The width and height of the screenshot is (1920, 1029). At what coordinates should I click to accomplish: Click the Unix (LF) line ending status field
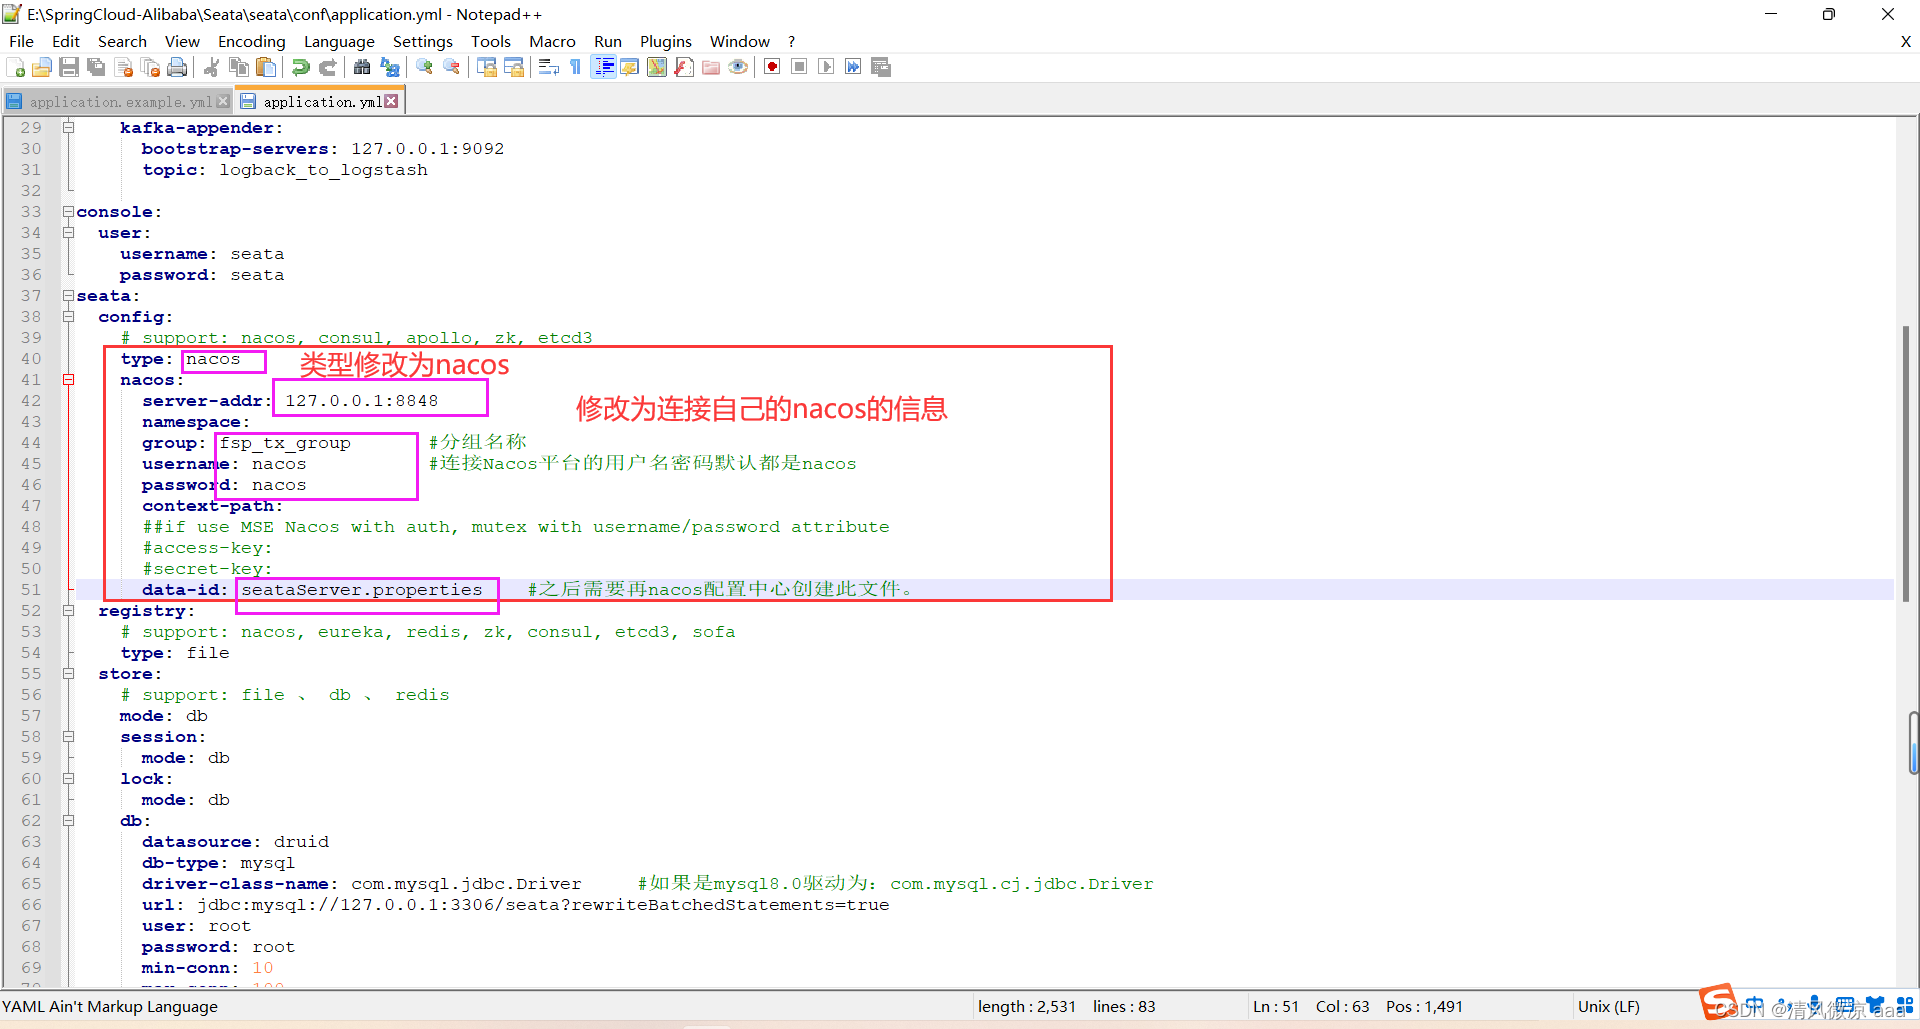point(1608,1006)
